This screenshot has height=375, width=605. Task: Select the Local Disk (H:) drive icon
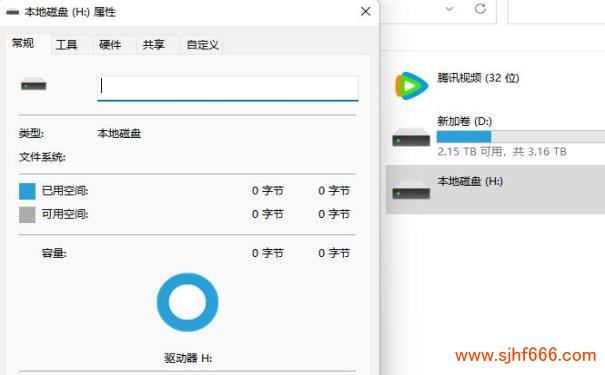tap(411, 189)
